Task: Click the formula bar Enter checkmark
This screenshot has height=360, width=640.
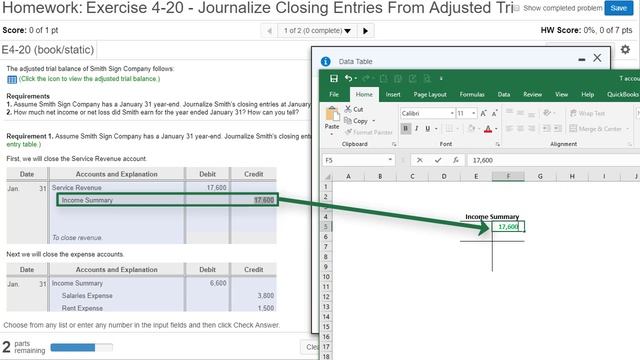Action: [438, 160]
